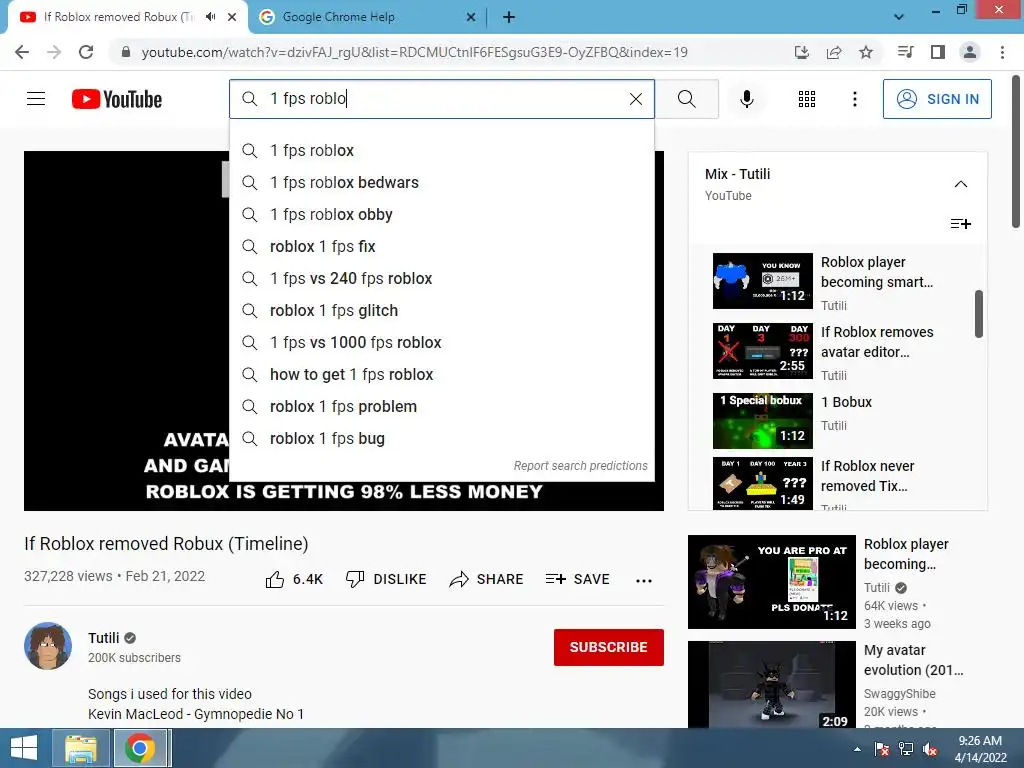Open YouTube settings three-dot menu

tap(854, 99)
